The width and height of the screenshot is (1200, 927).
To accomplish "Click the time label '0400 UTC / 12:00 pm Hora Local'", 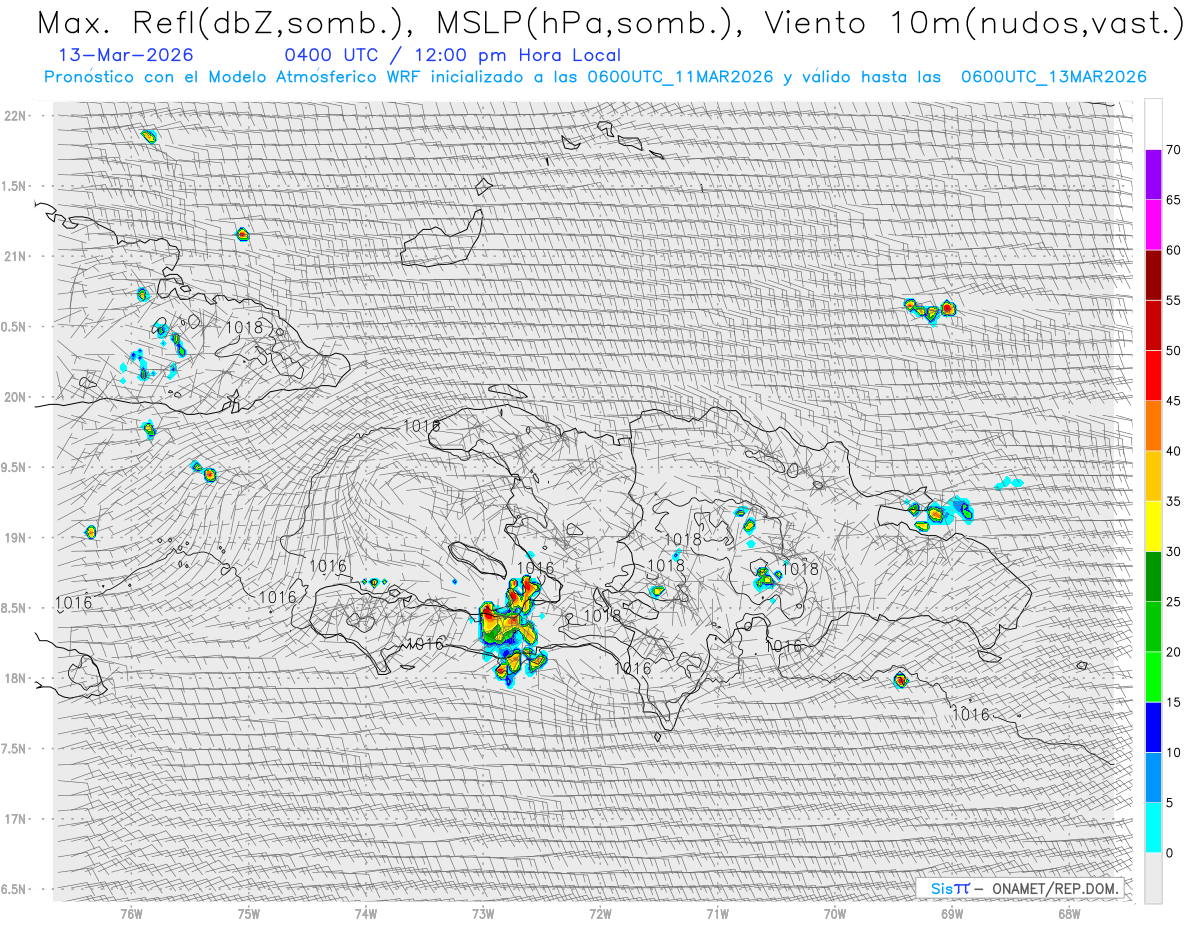I will point(453,55).
